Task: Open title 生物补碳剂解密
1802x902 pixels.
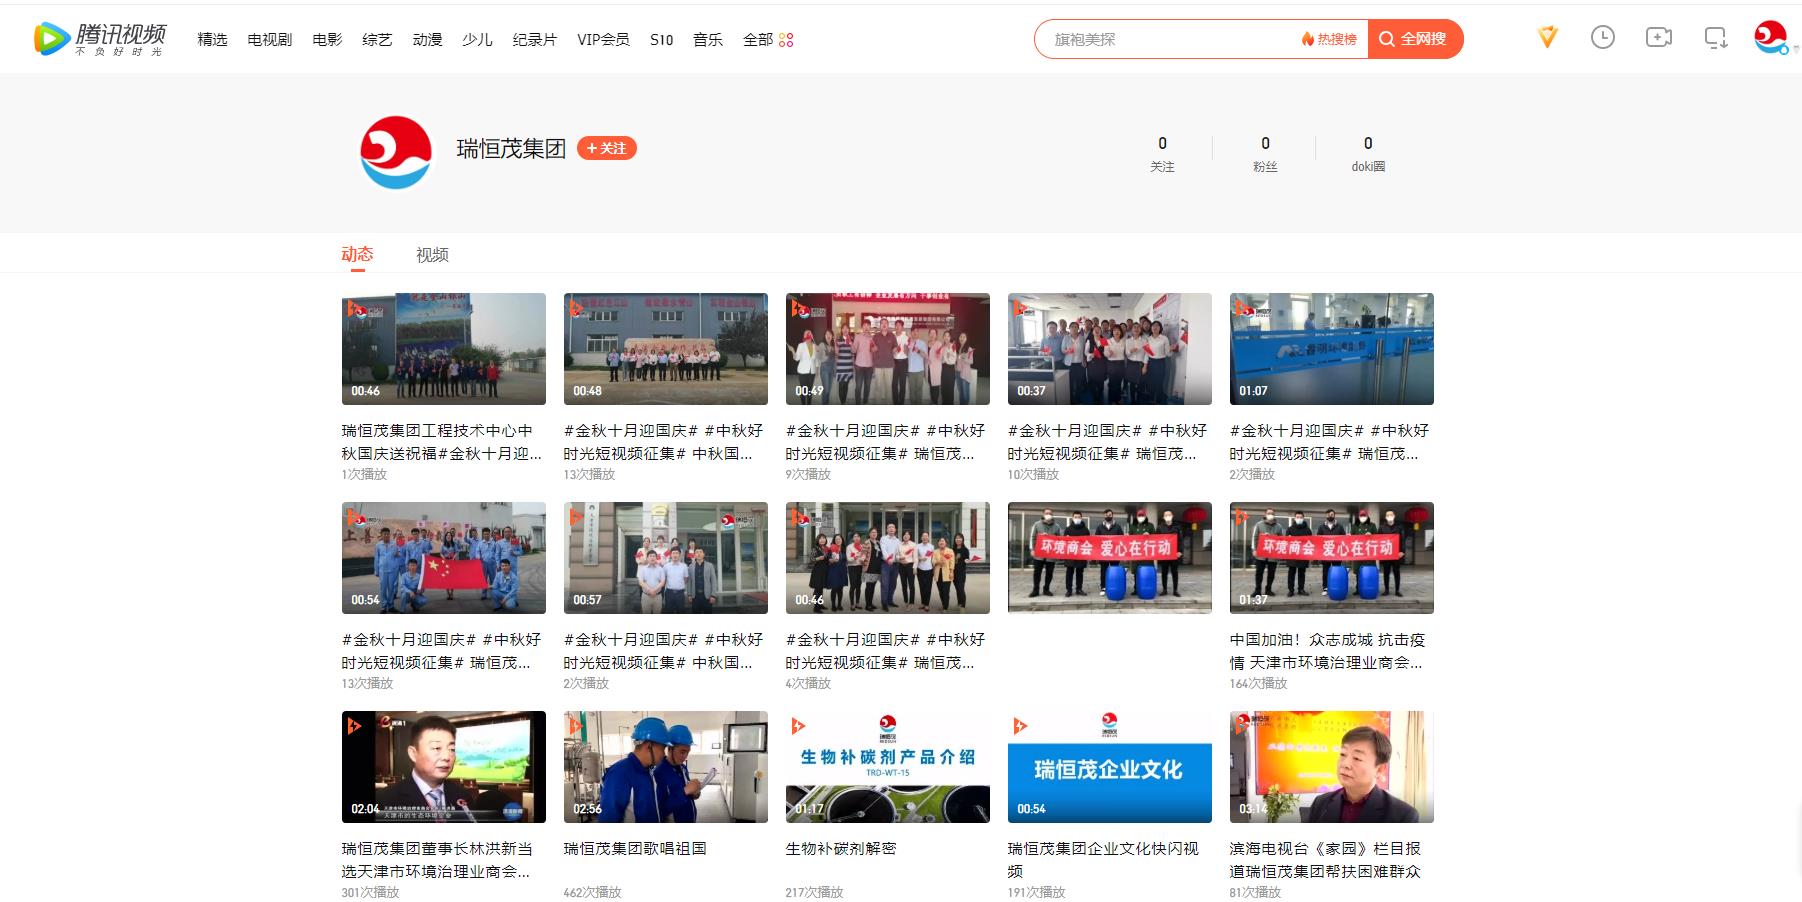Action: 841,849
